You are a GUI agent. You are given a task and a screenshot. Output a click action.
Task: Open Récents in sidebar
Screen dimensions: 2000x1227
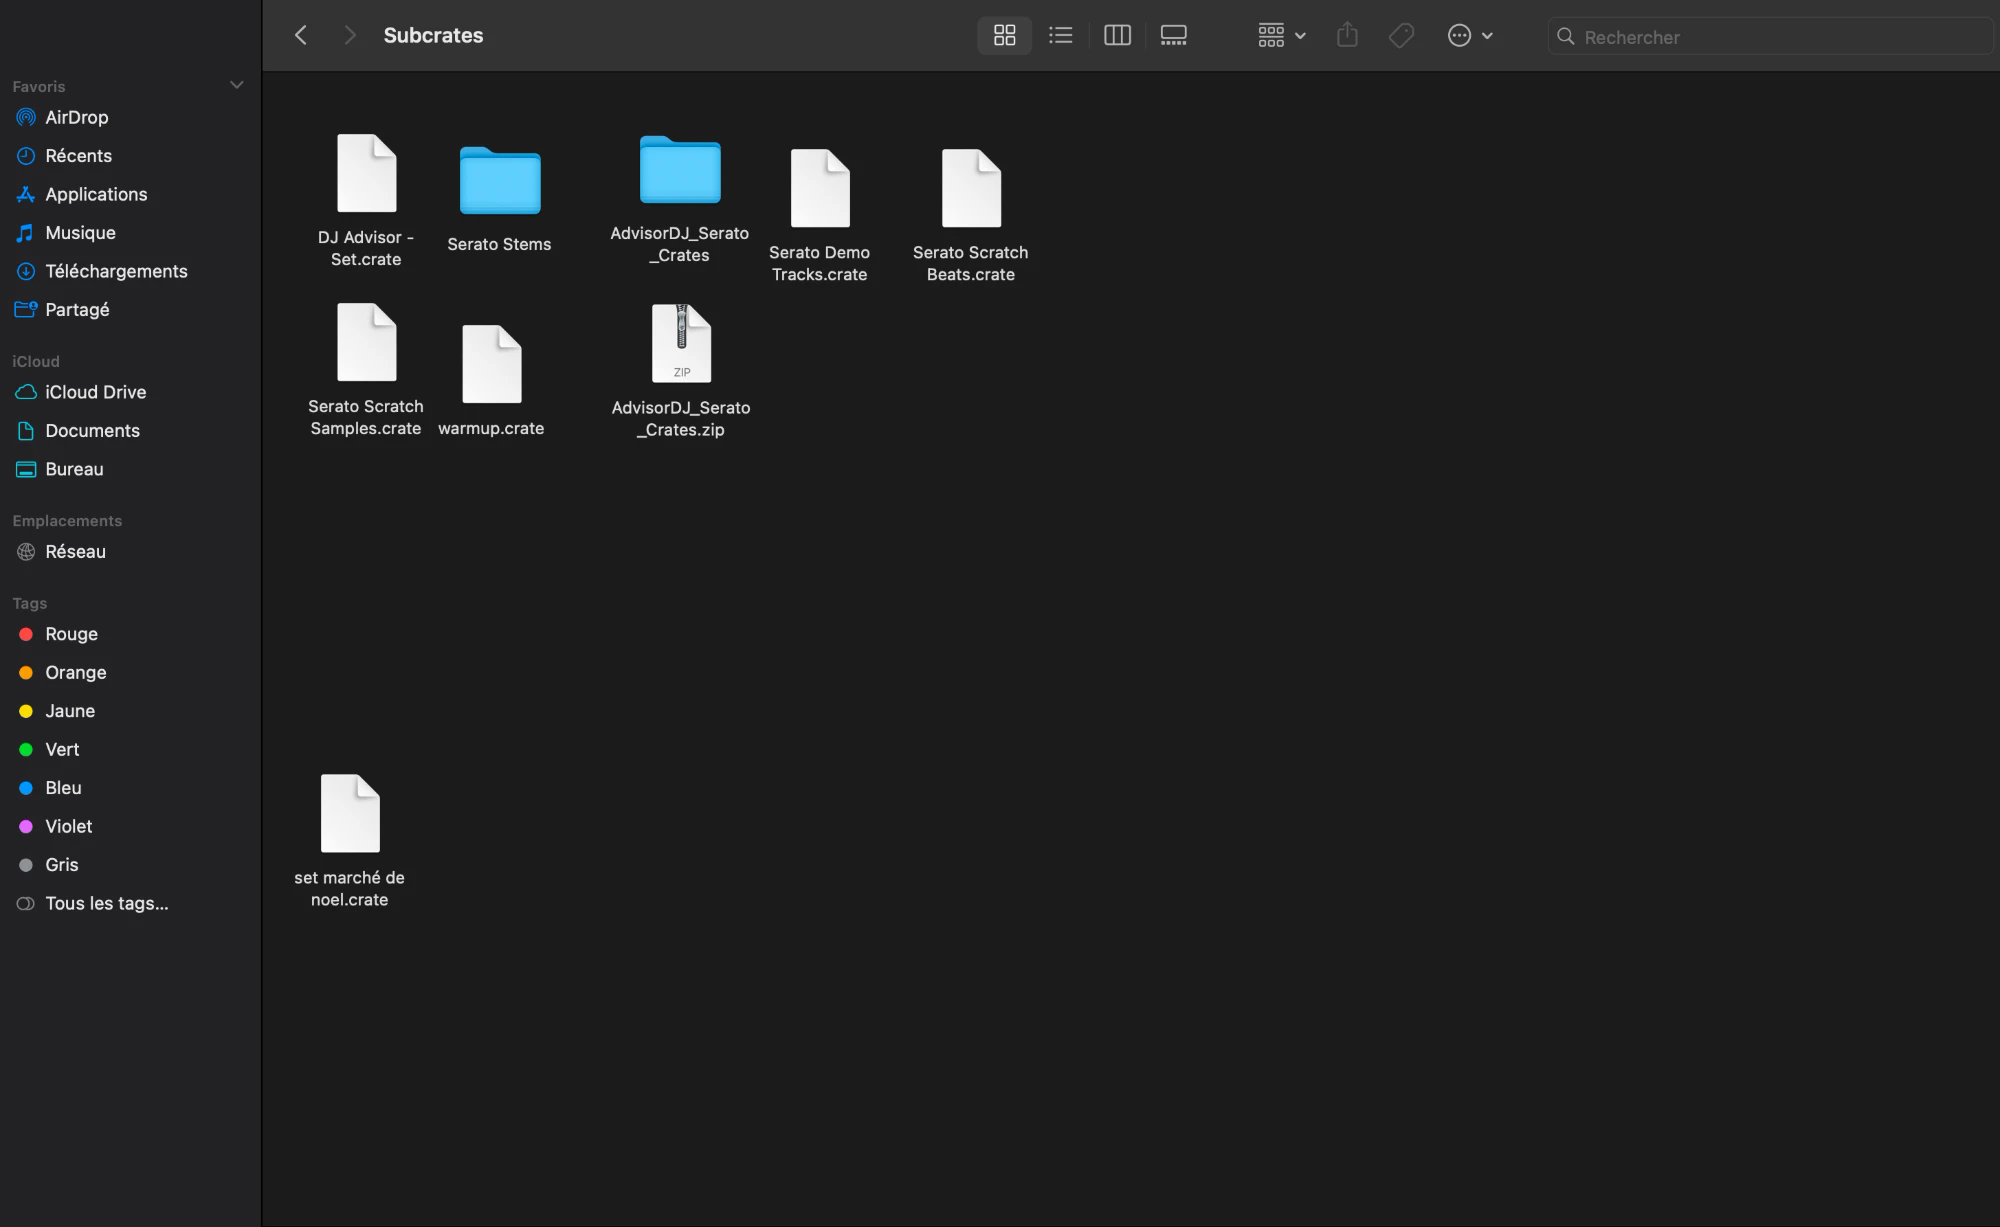click(78, 156)
